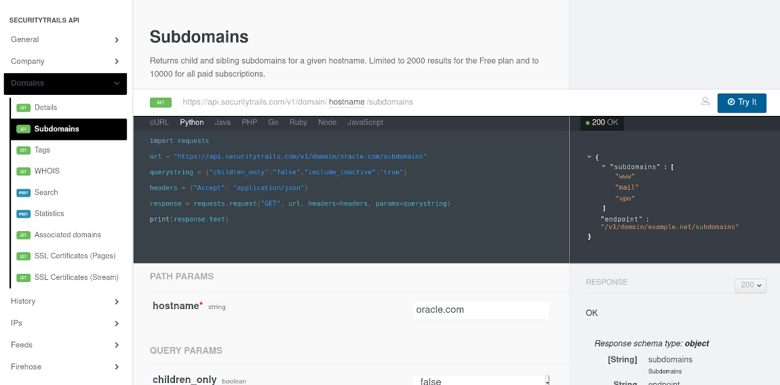Expand the Feeds sidebar section
This screenshot has width=780, height=385.
tap(65, 345)
